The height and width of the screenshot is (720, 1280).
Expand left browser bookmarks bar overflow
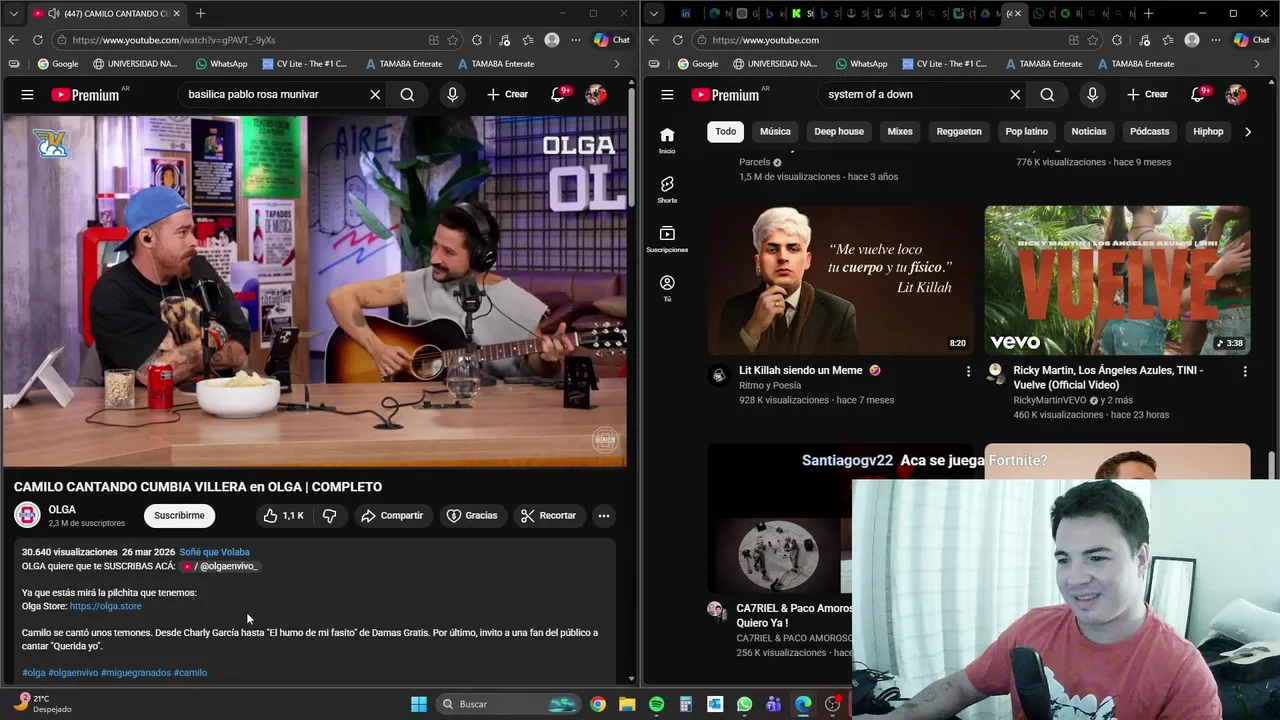tap(617, 64)
